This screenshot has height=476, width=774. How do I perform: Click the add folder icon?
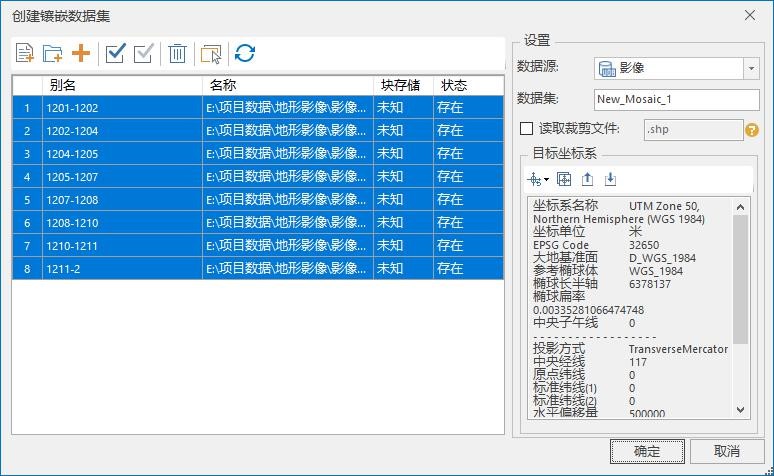(x=53, y=54)
